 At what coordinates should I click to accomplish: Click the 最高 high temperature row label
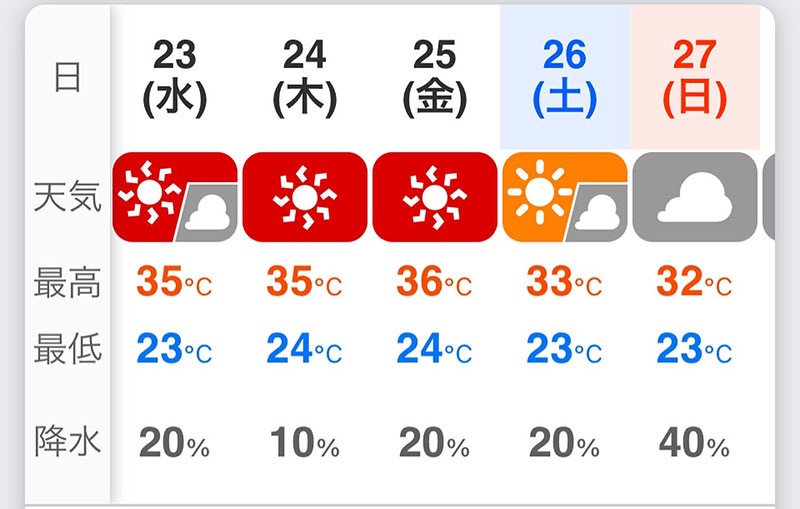[x=67, y=285]
